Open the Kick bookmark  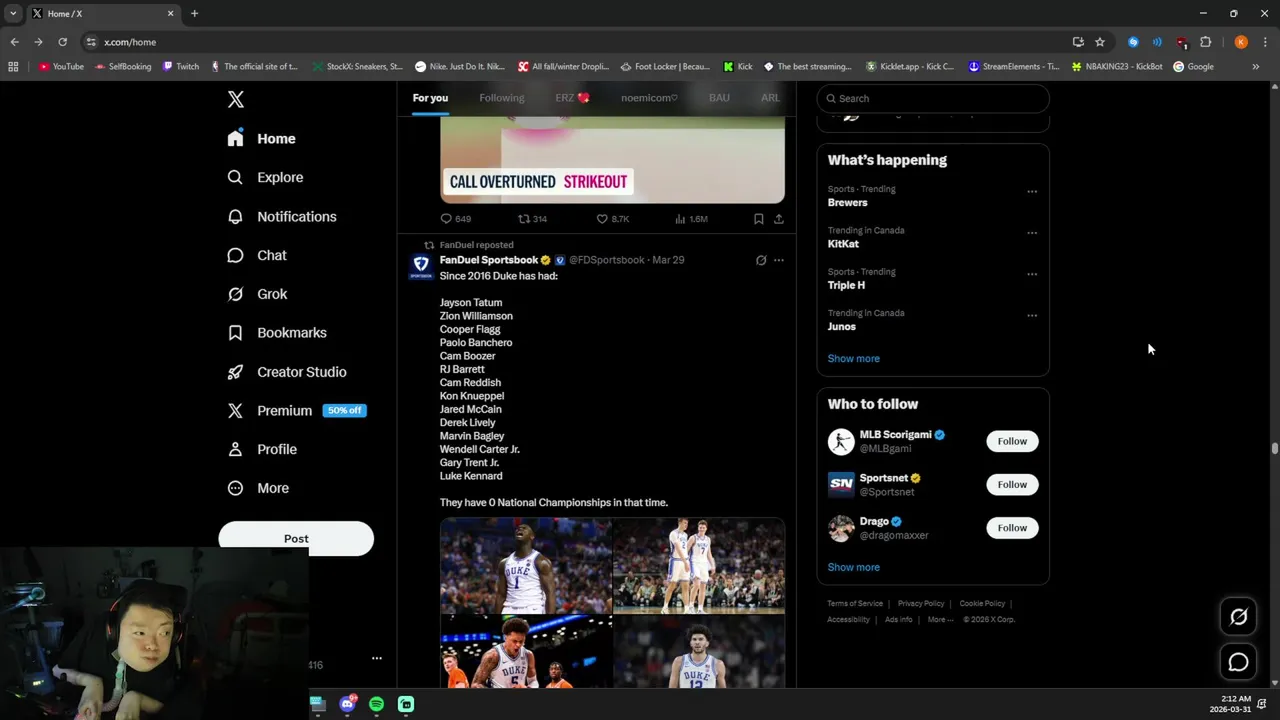click(x=738, y=67)
